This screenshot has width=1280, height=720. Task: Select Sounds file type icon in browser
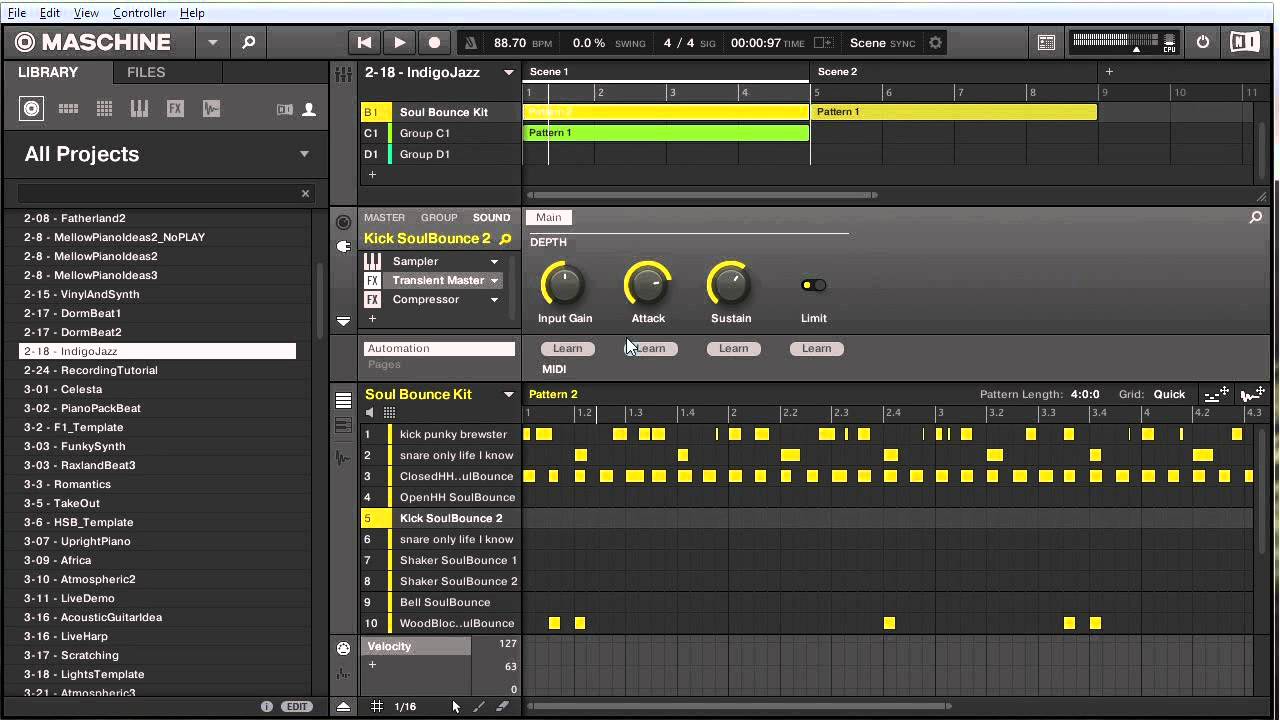[104, 109]
